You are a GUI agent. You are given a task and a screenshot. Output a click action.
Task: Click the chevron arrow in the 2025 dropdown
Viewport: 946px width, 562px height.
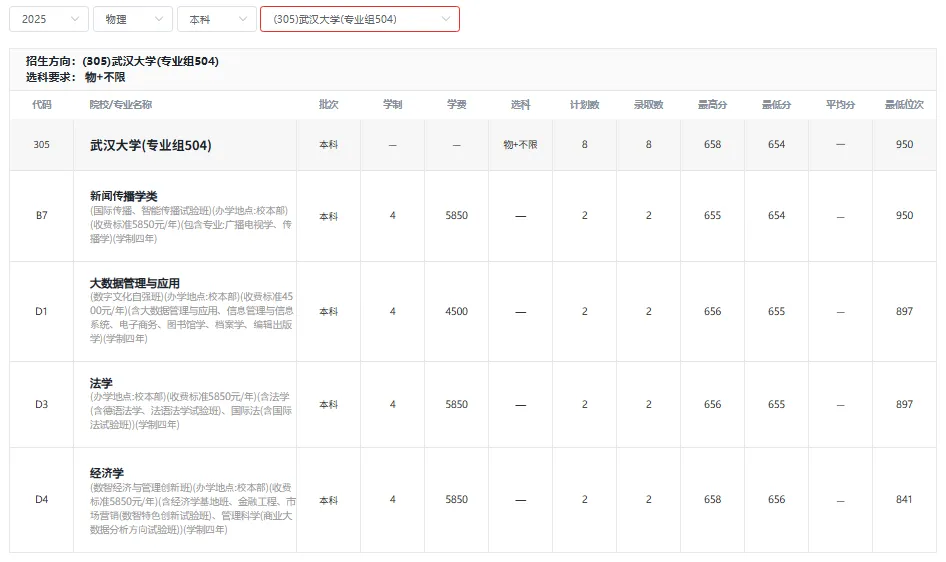(x=75, y=19)
